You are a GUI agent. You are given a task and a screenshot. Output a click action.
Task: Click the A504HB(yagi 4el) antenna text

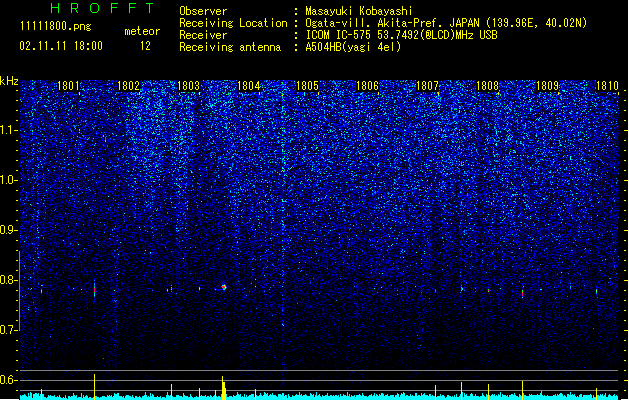(353, 47)
